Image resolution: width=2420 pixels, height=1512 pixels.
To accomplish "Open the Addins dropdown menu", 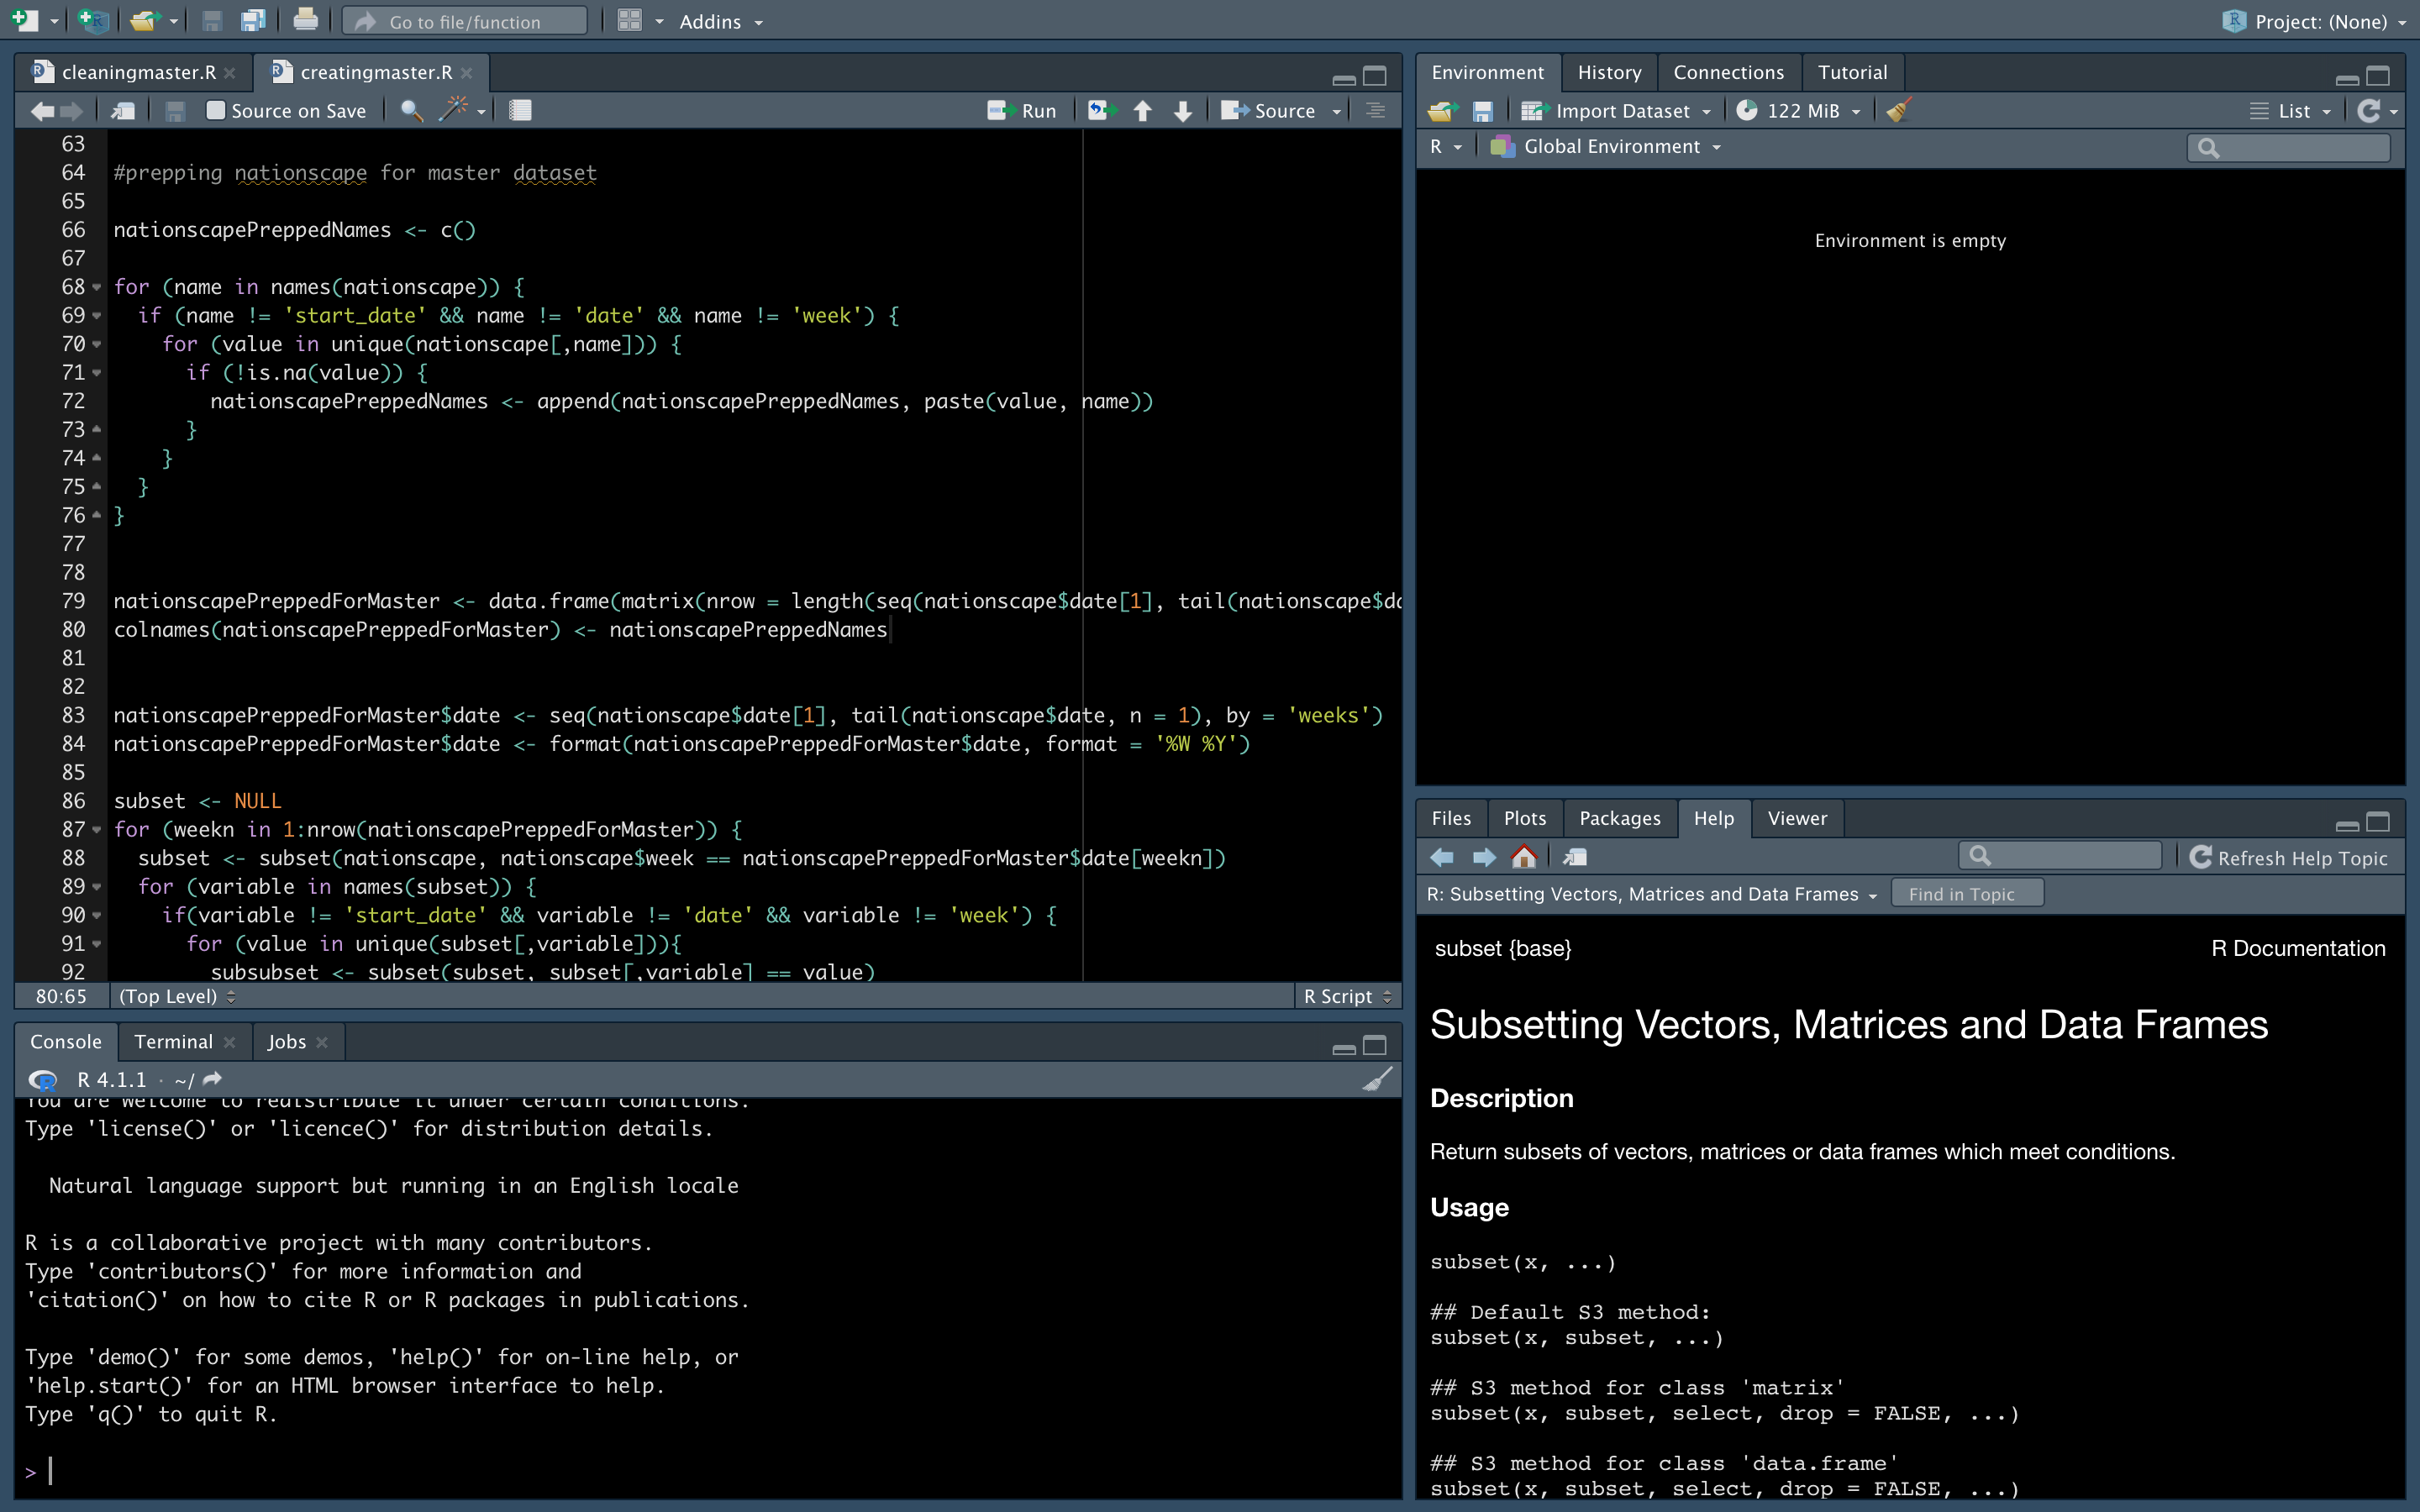I will (720, 21).
